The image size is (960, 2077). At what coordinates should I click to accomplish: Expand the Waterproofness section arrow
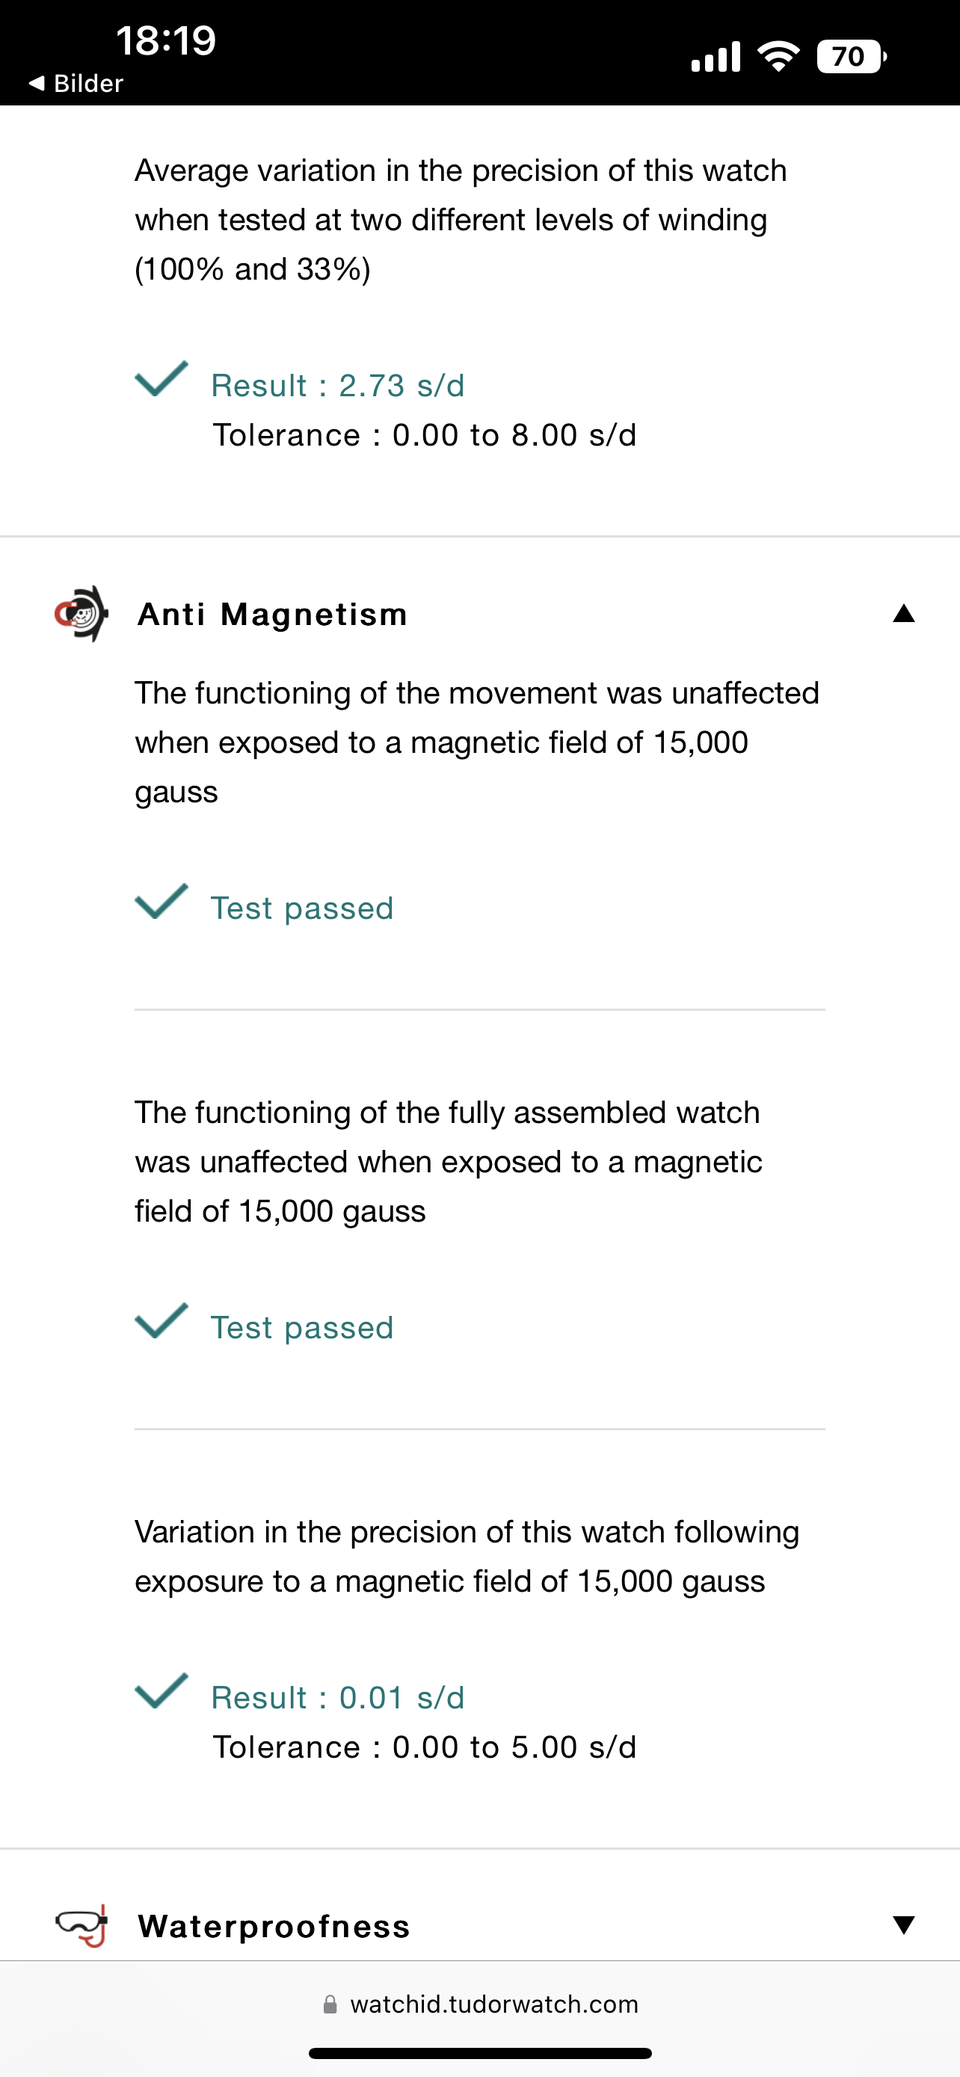tap(903, 1925)
